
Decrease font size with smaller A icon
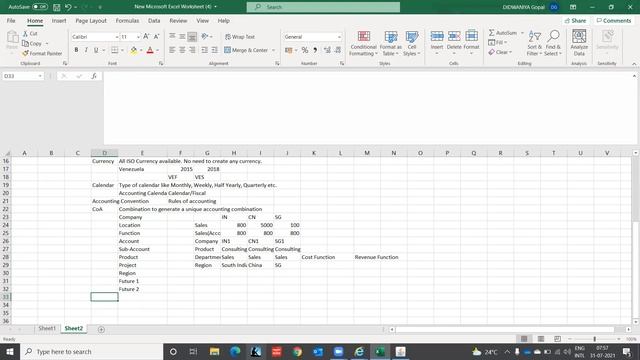156,37
